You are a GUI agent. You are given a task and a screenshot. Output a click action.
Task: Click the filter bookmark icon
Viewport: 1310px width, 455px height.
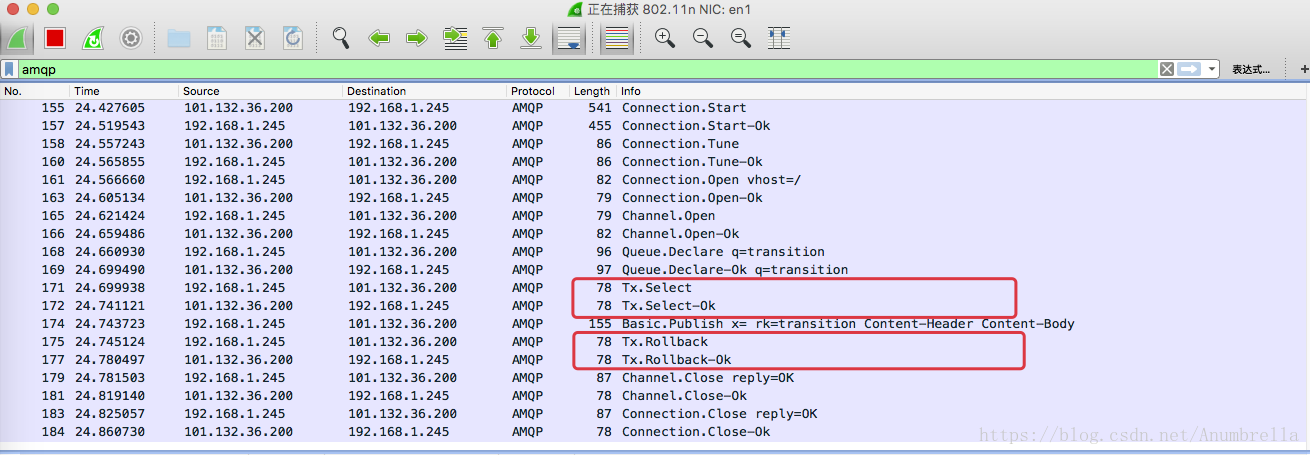tap(9, 69)
